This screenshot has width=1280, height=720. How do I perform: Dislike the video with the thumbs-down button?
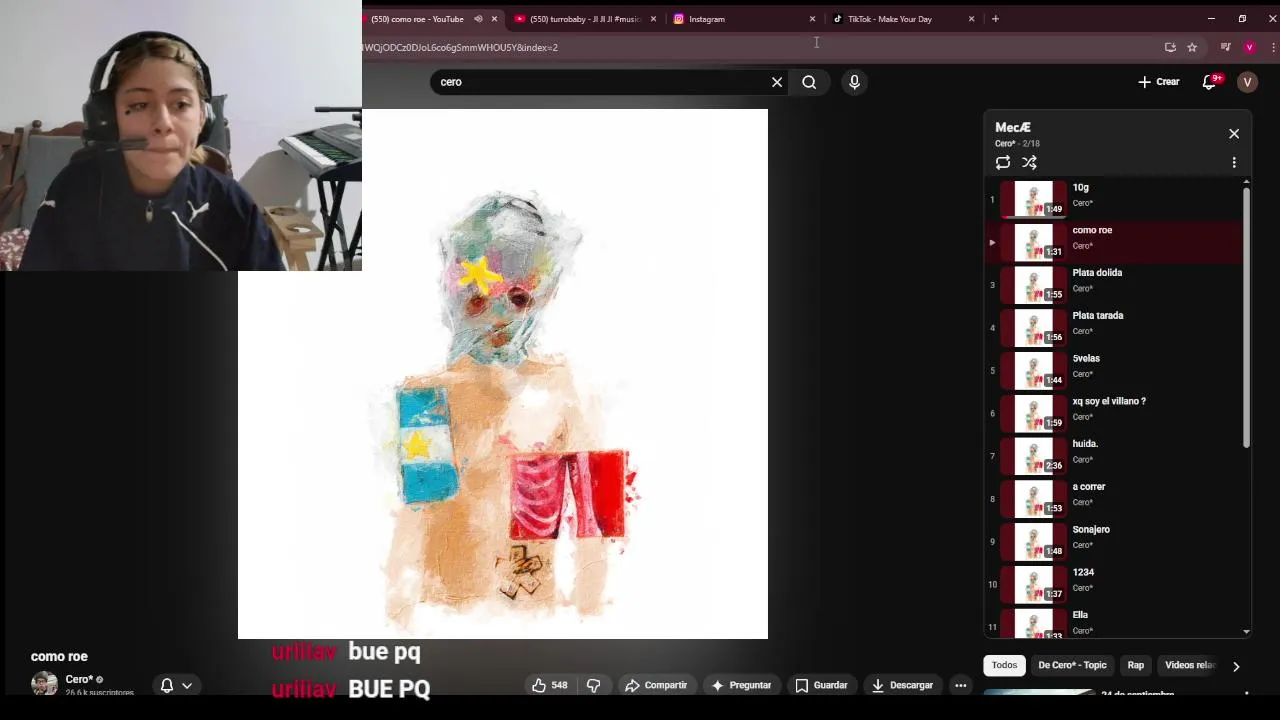594,685
